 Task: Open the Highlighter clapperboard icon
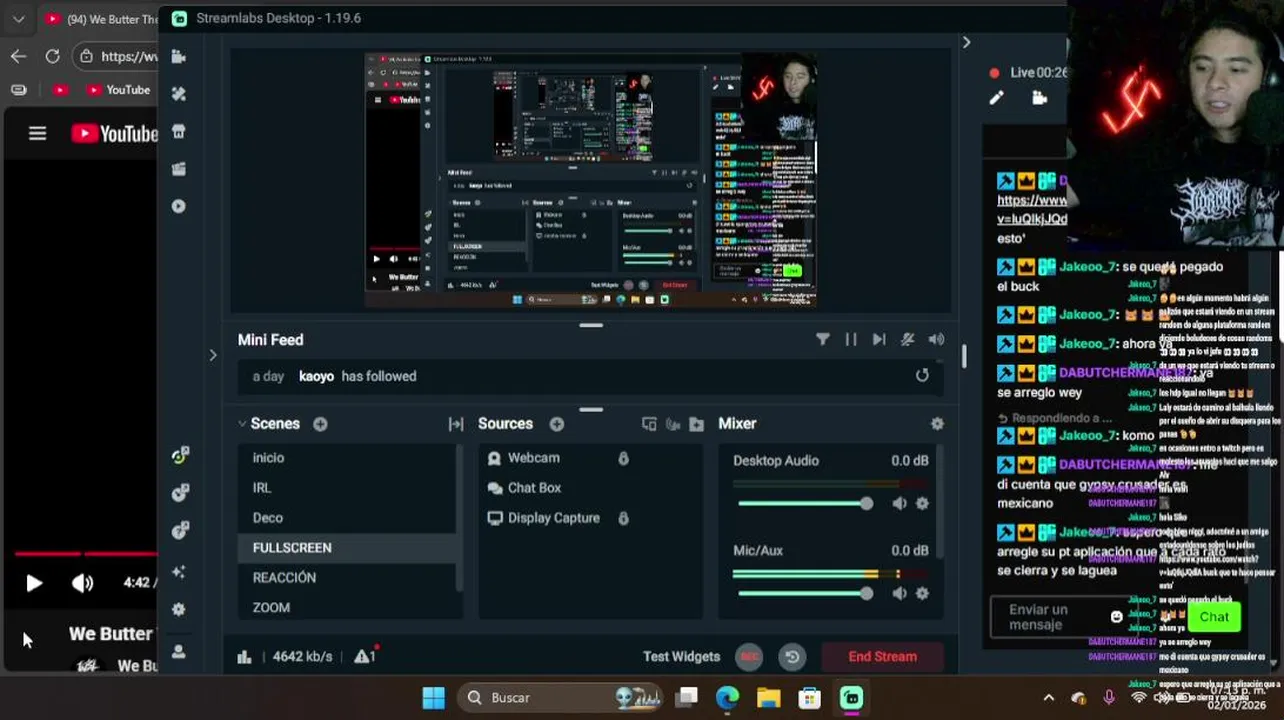click(179, 169)
